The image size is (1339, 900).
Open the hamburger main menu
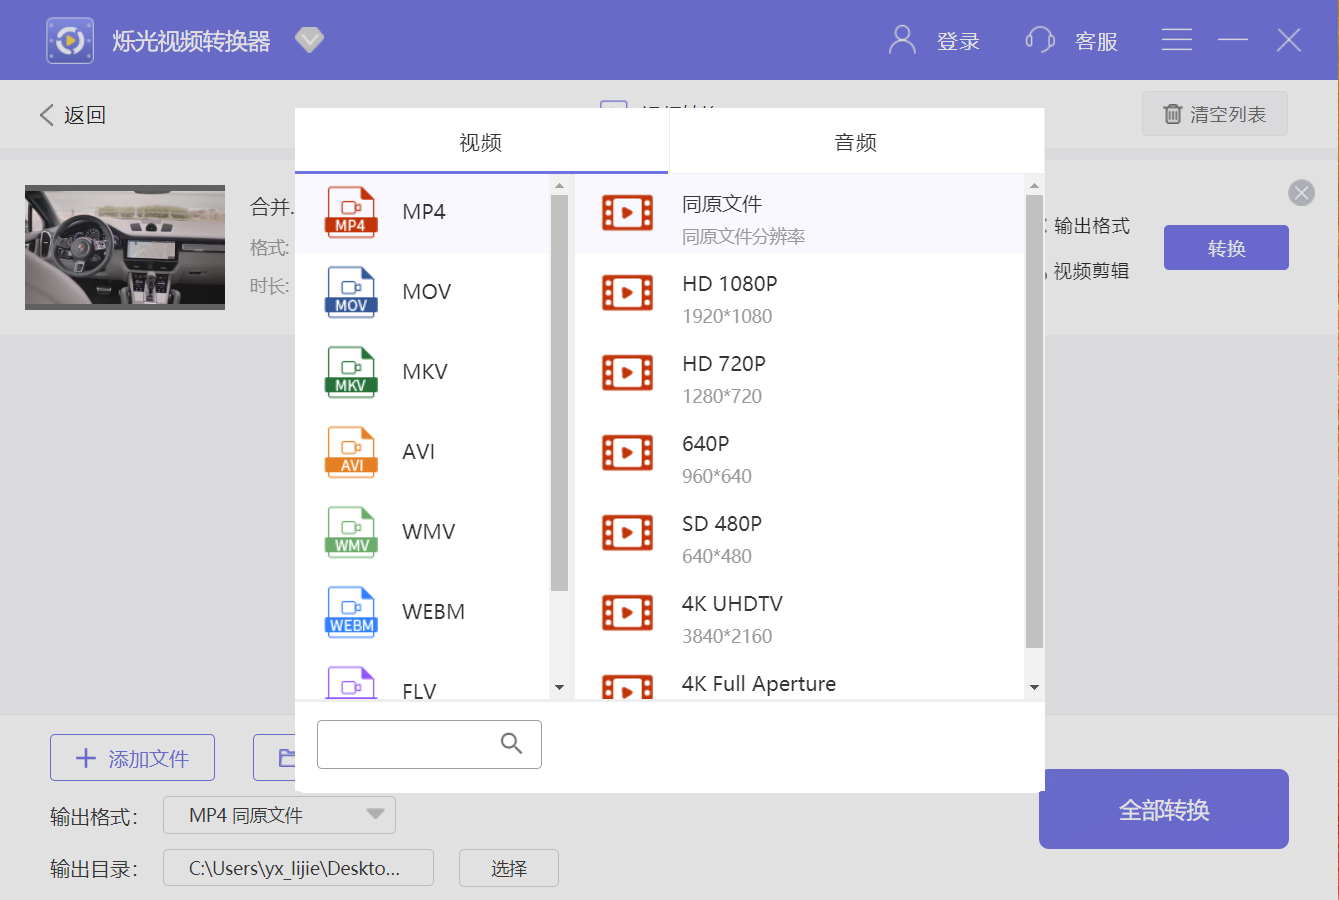pyautogui.click(x=1176, y=40)
